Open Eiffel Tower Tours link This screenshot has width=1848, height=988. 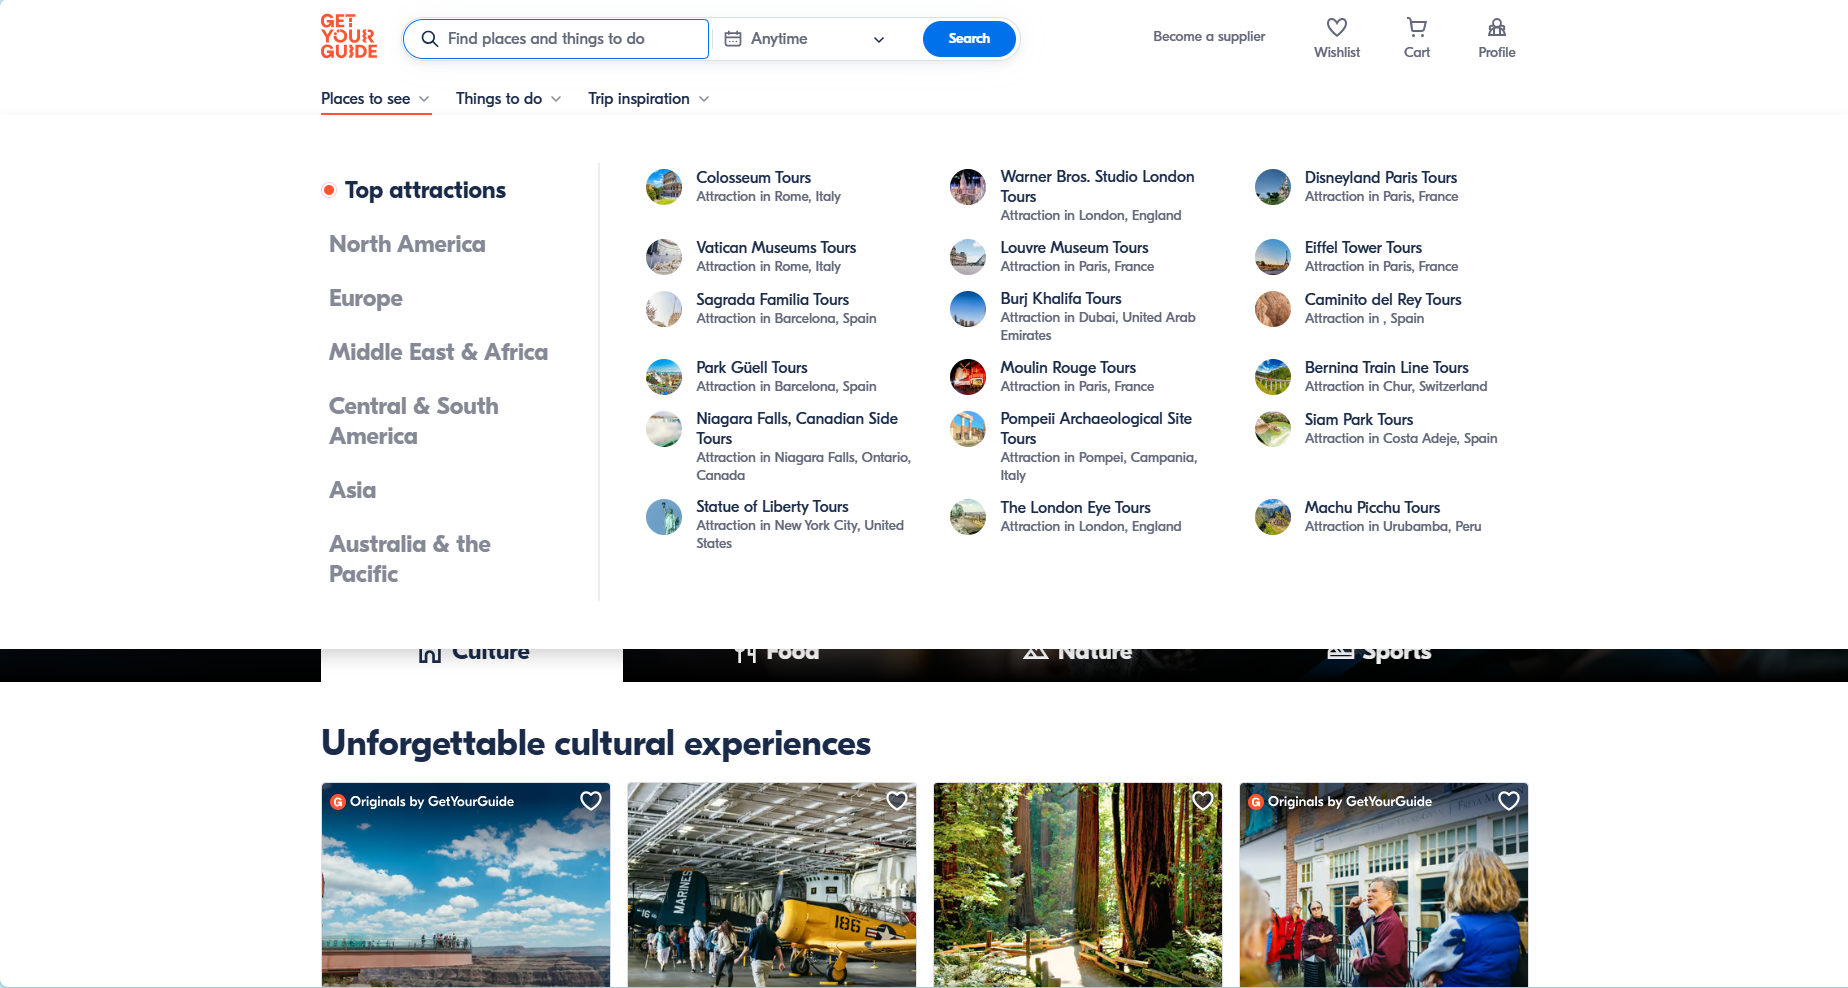point(1363,248)
